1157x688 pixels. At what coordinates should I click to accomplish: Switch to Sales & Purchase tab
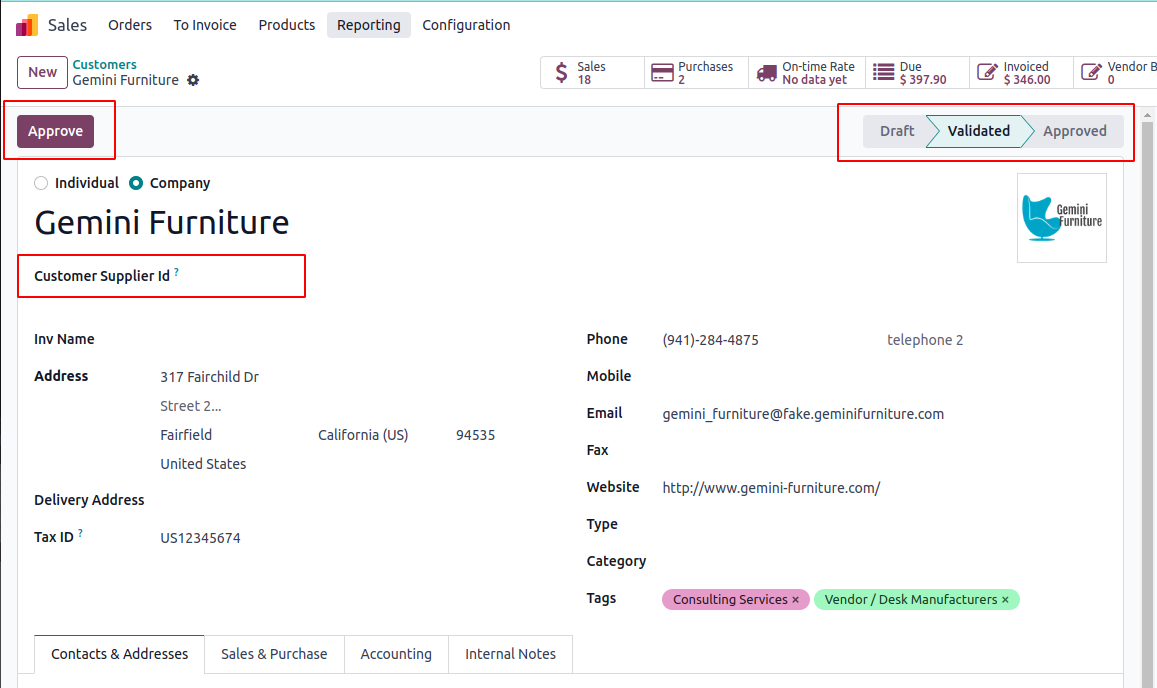pyautogui.click(x=274, y=654)
